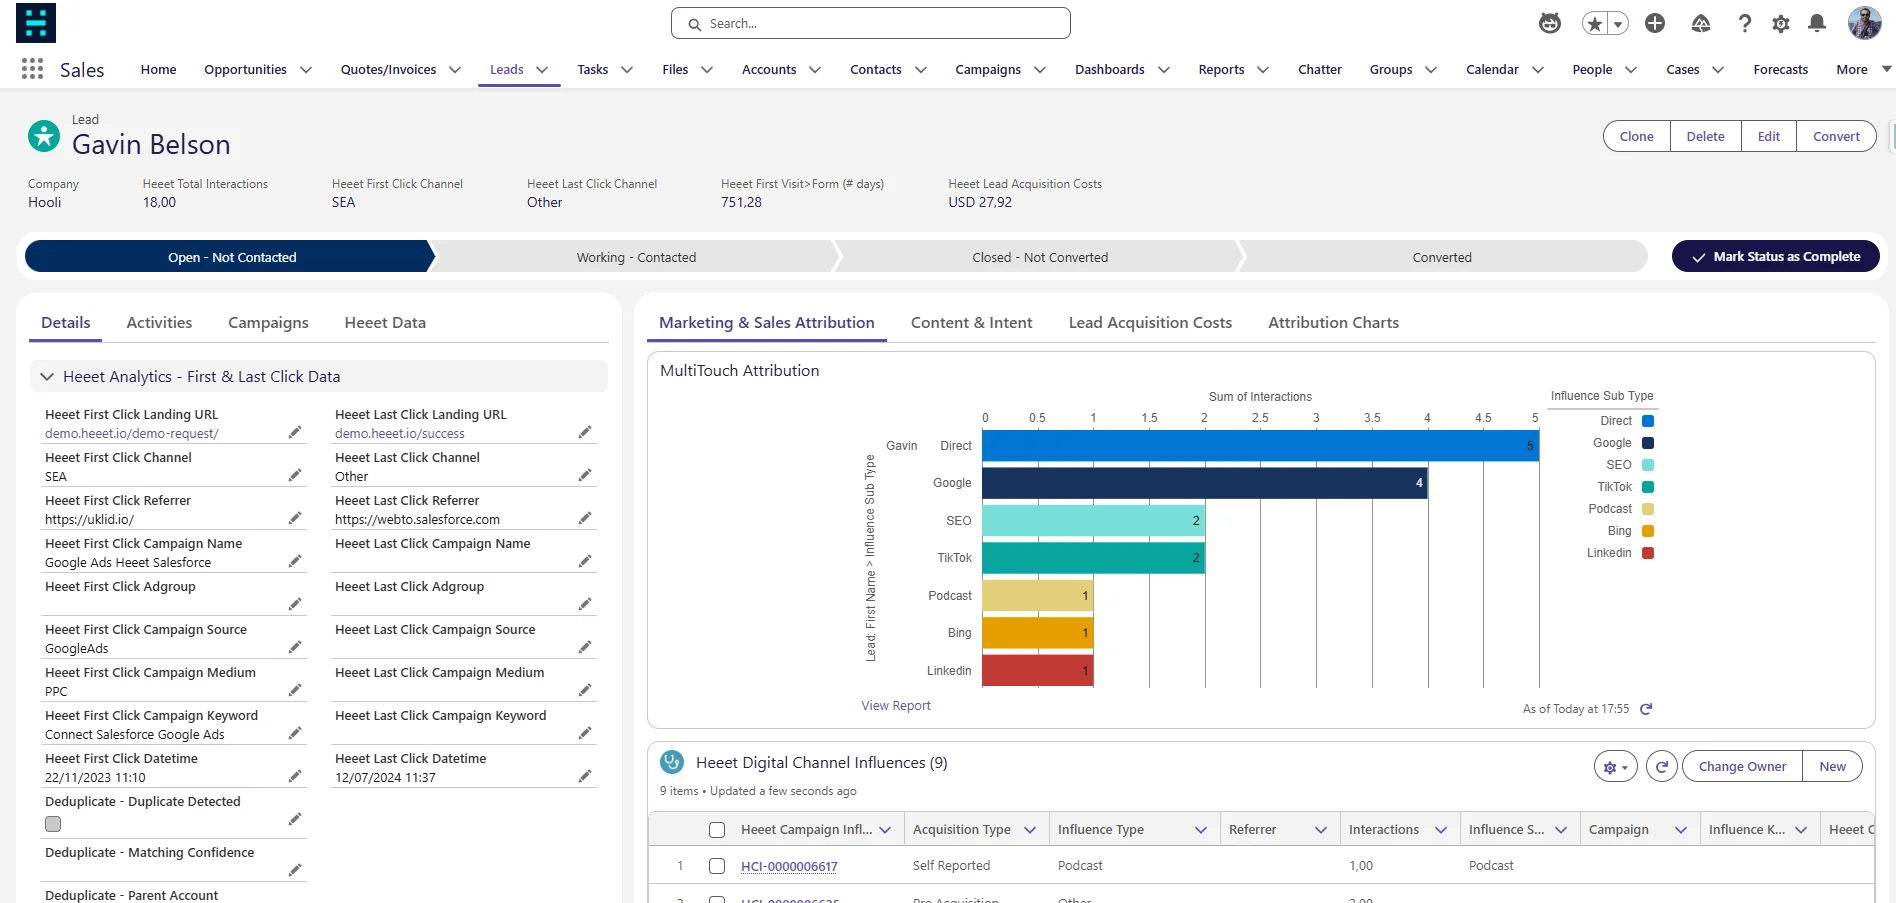Click the Convert button

1836,136
